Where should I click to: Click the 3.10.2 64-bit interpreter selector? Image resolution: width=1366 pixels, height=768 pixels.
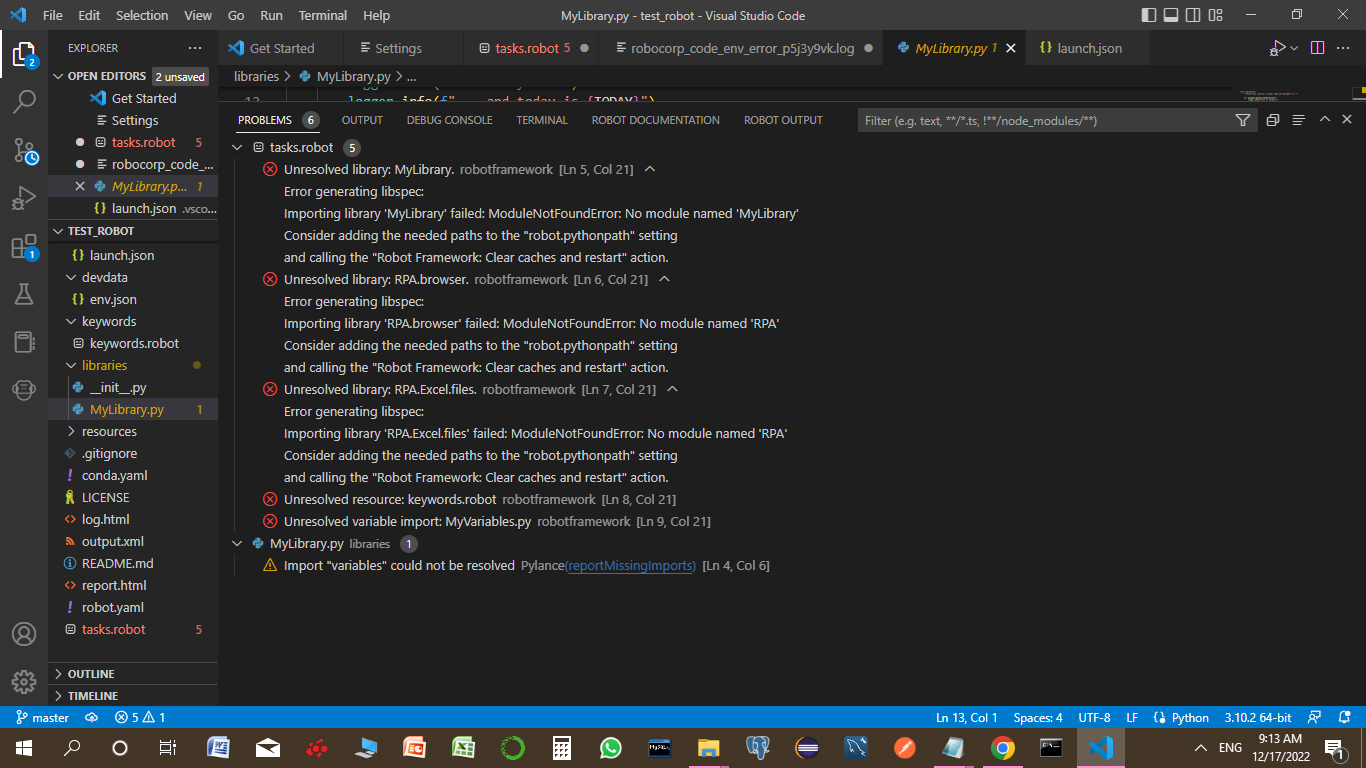[x=1257, y=718]
